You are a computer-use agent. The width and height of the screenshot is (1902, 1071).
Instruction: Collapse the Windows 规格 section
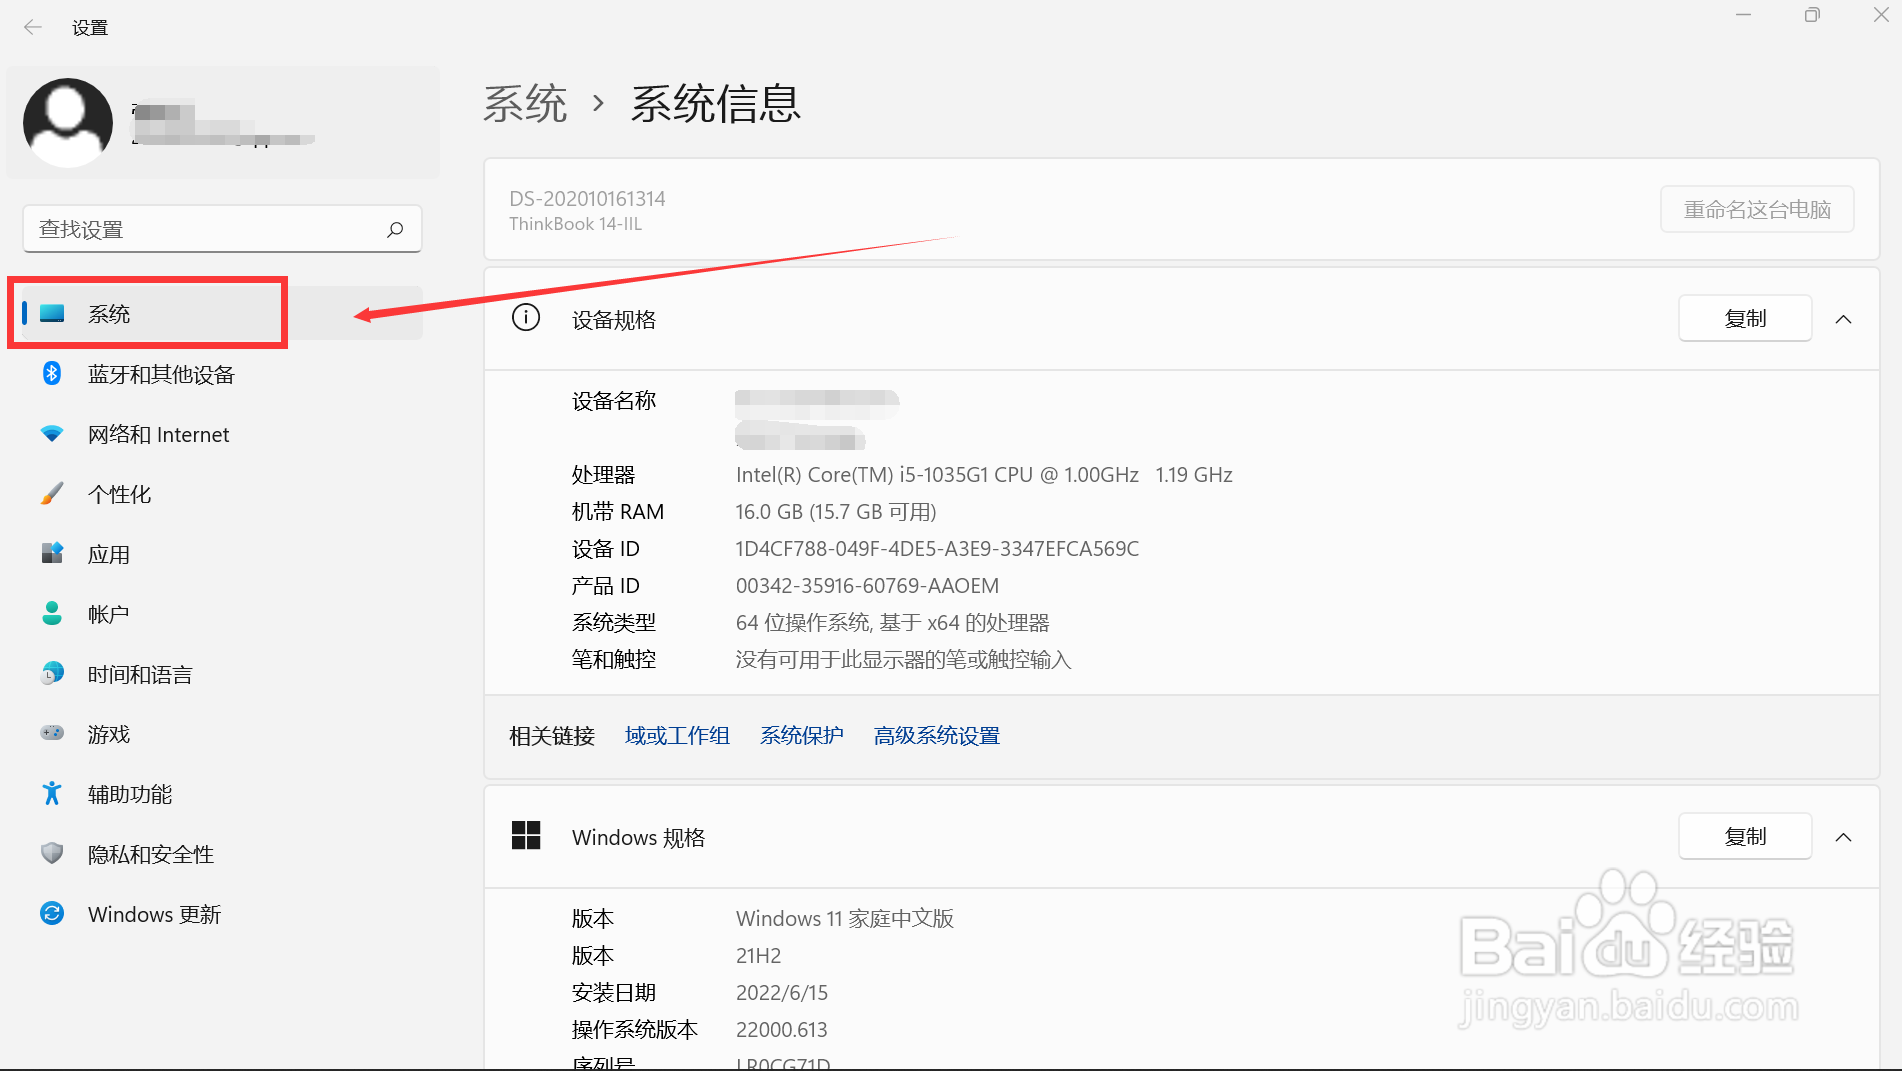point(1844,836)
